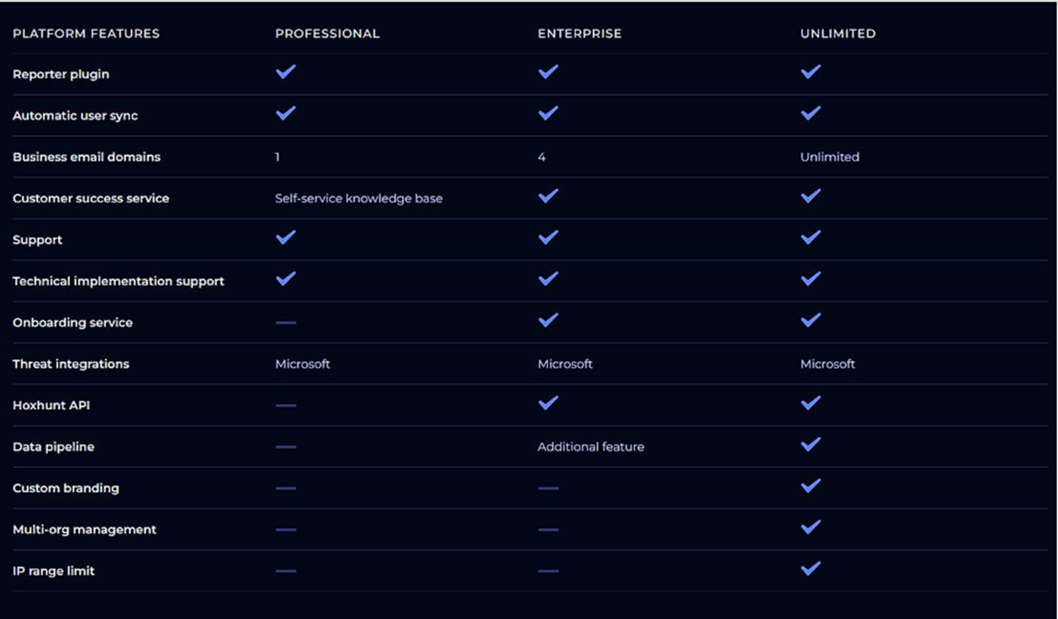
Task: Click the Platform Features heading
Action: click(86, 34)
